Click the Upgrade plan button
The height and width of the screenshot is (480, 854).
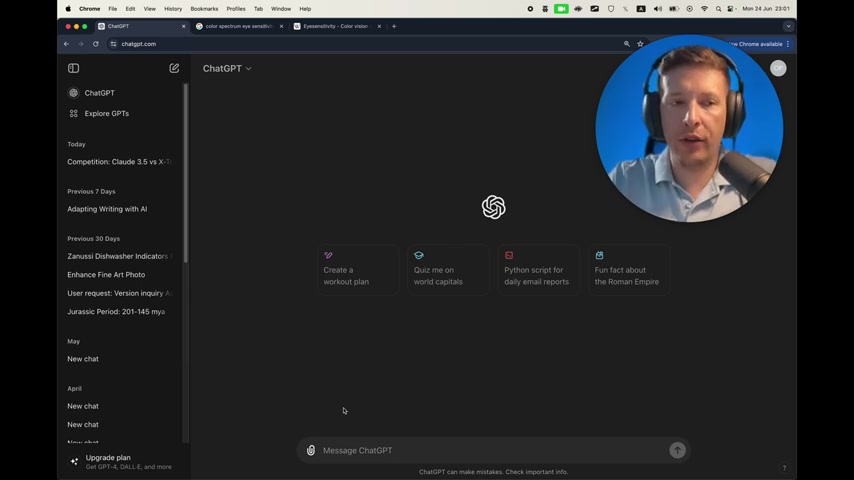click(121, 462)
